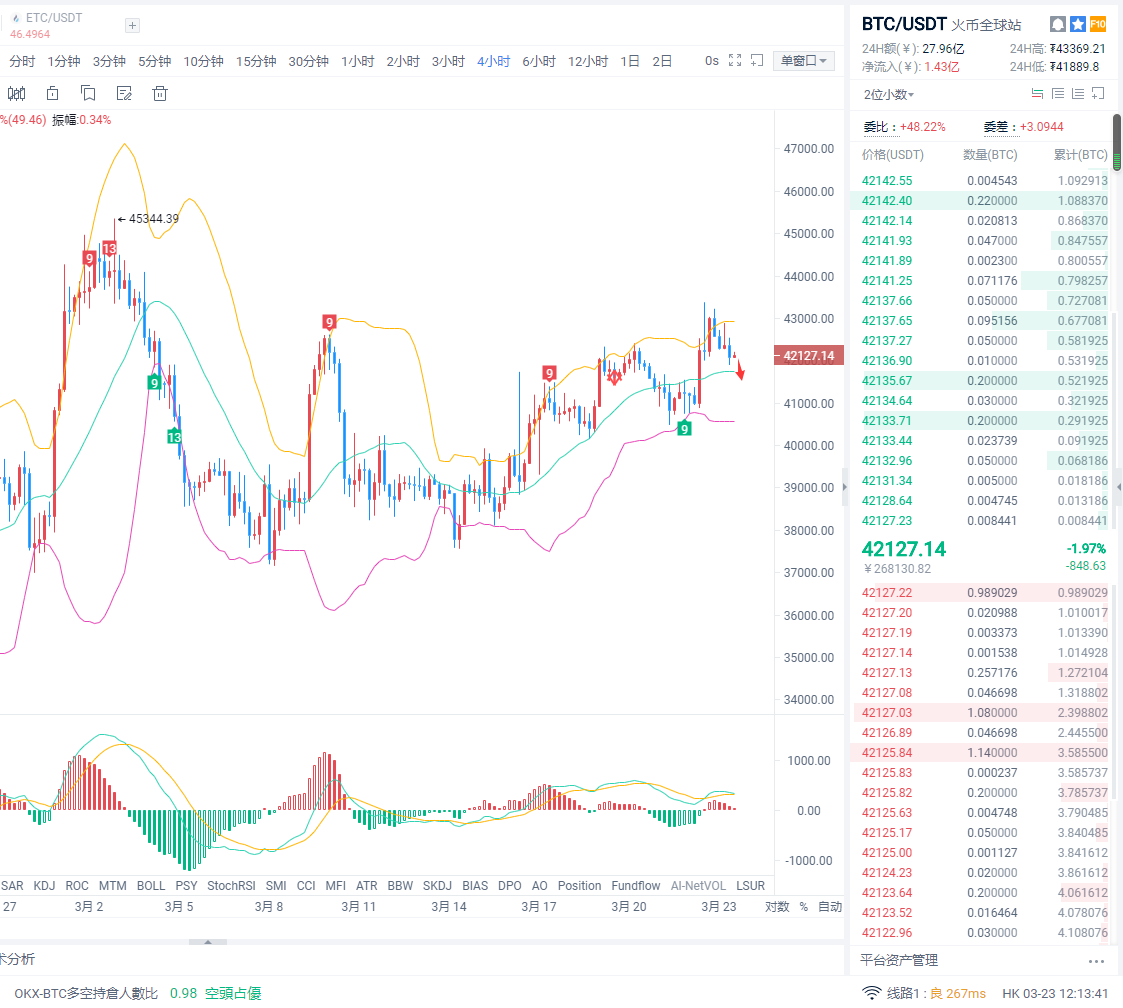Open the 单窗口 window layout dropdown
This screenshot has height=1008, width=1123.
(x=804, y=61)
